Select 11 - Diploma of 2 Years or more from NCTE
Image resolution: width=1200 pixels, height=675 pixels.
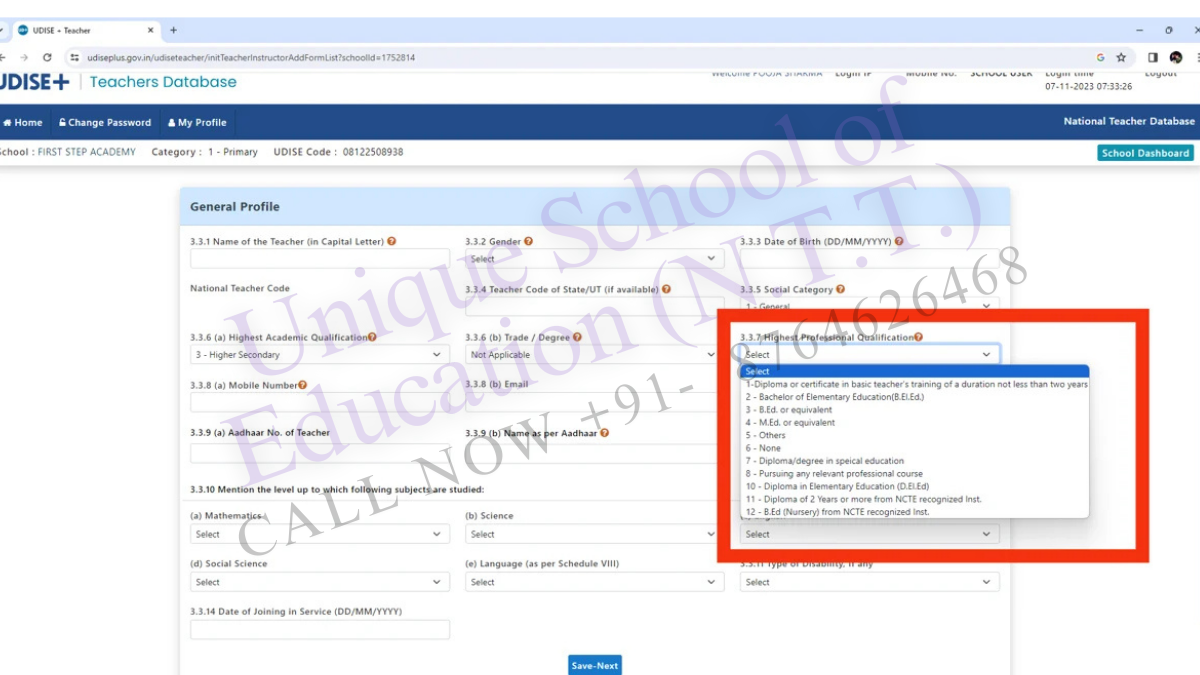(915, 499)
